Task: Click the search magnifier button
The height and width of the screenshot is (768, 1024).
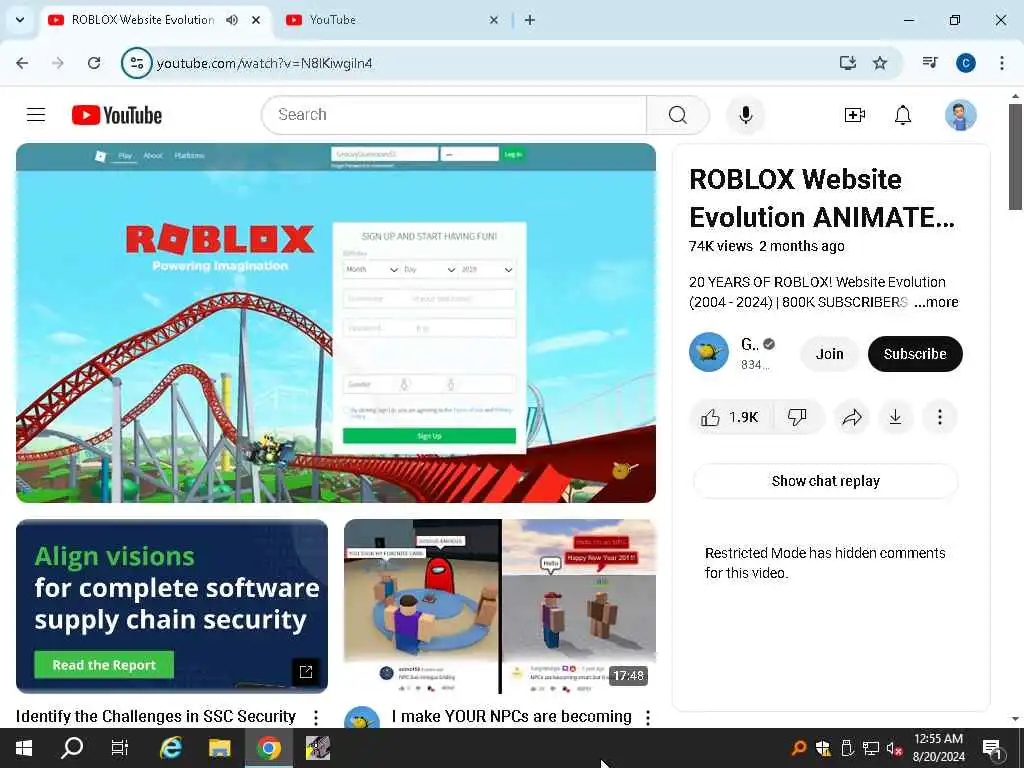Action: (677, 115)
